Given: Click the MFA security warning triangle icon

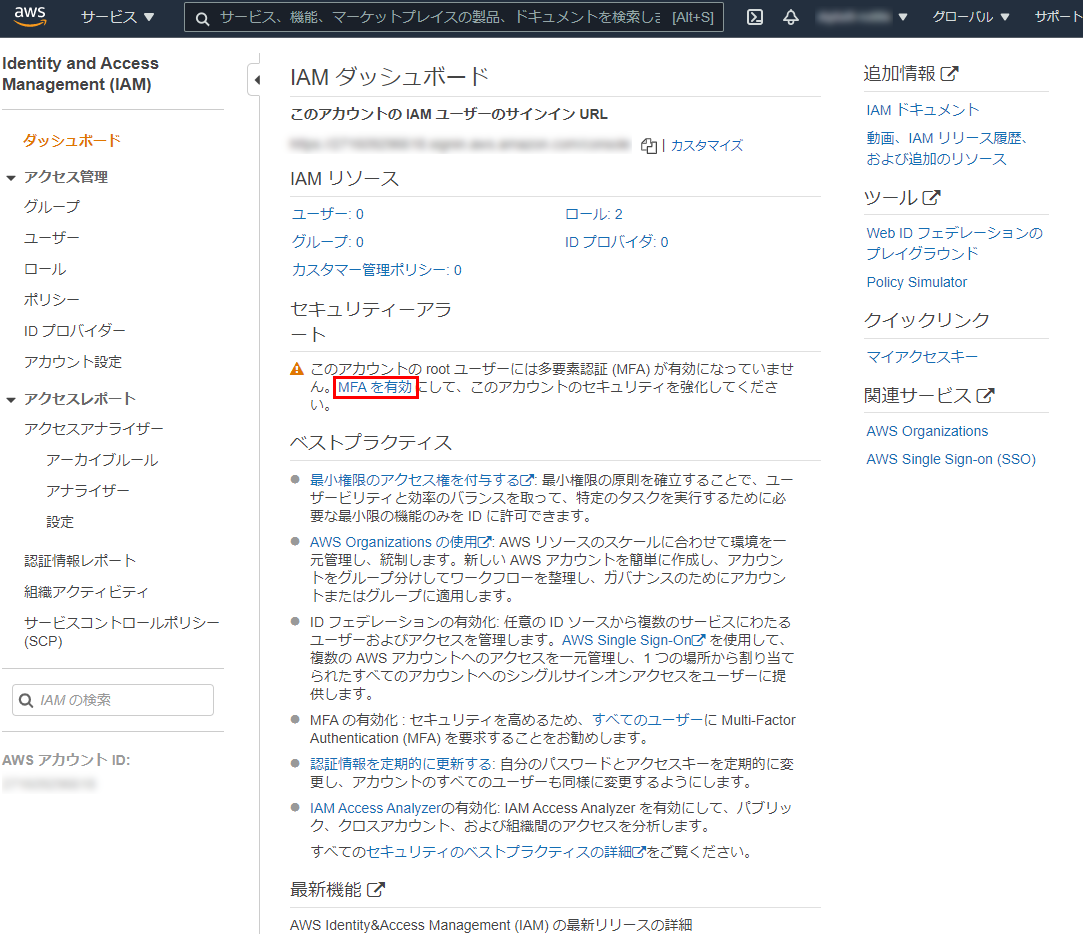Looking at the screenshot, I should pos(297,369).
